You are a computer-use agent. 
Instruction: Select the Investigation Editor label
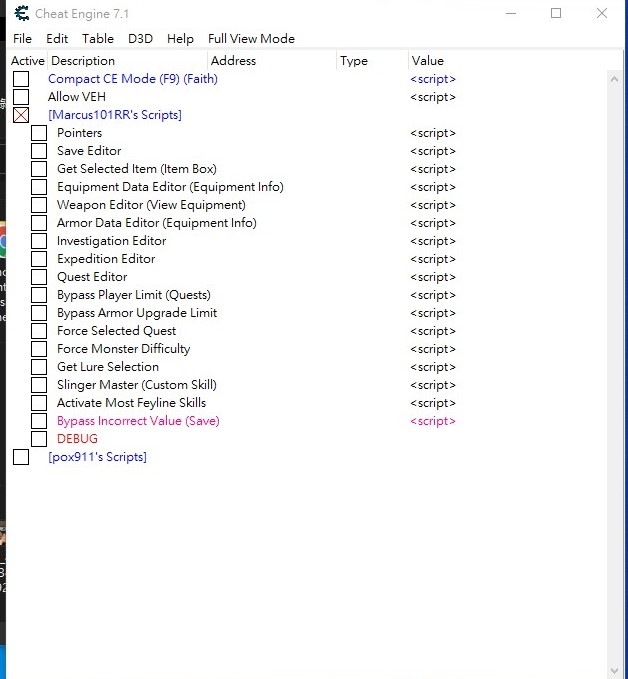(x=111, y=241)
